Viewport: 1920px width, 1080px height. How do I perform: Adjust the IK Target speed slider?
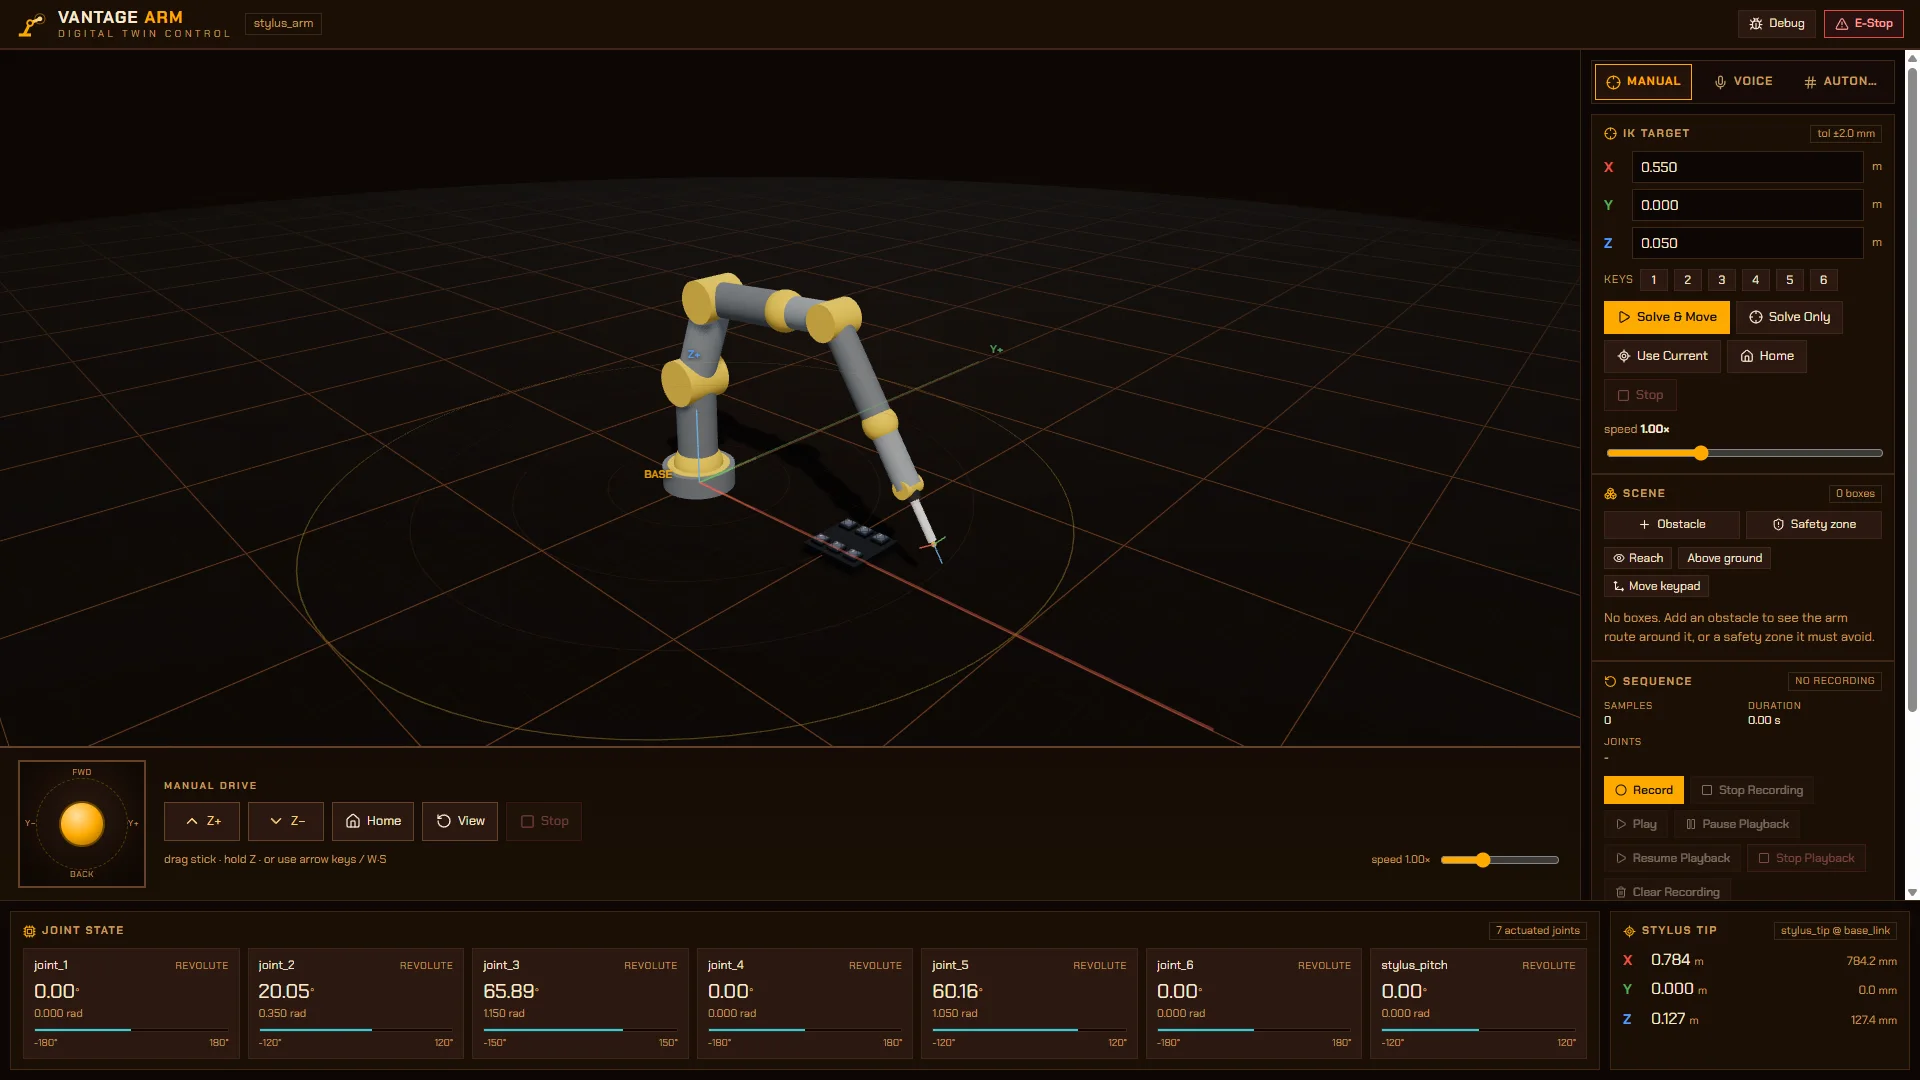tap(1744, 453)
